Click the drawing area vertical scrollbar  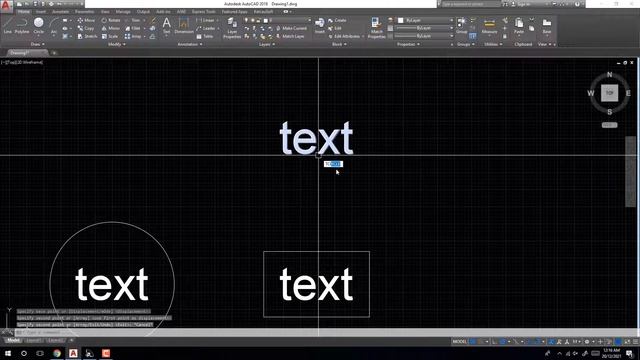coord(630,171)
